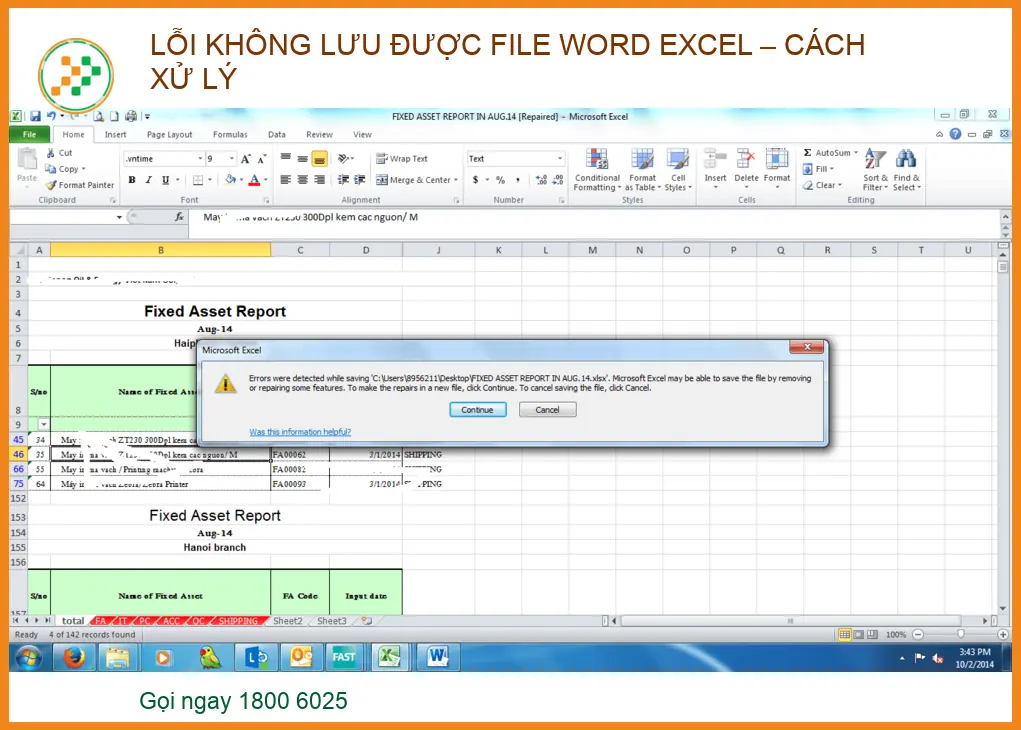Toggle Wrap Text for the cell
This screenshot has height=730, width=1021.
click(x=402, y=159)
